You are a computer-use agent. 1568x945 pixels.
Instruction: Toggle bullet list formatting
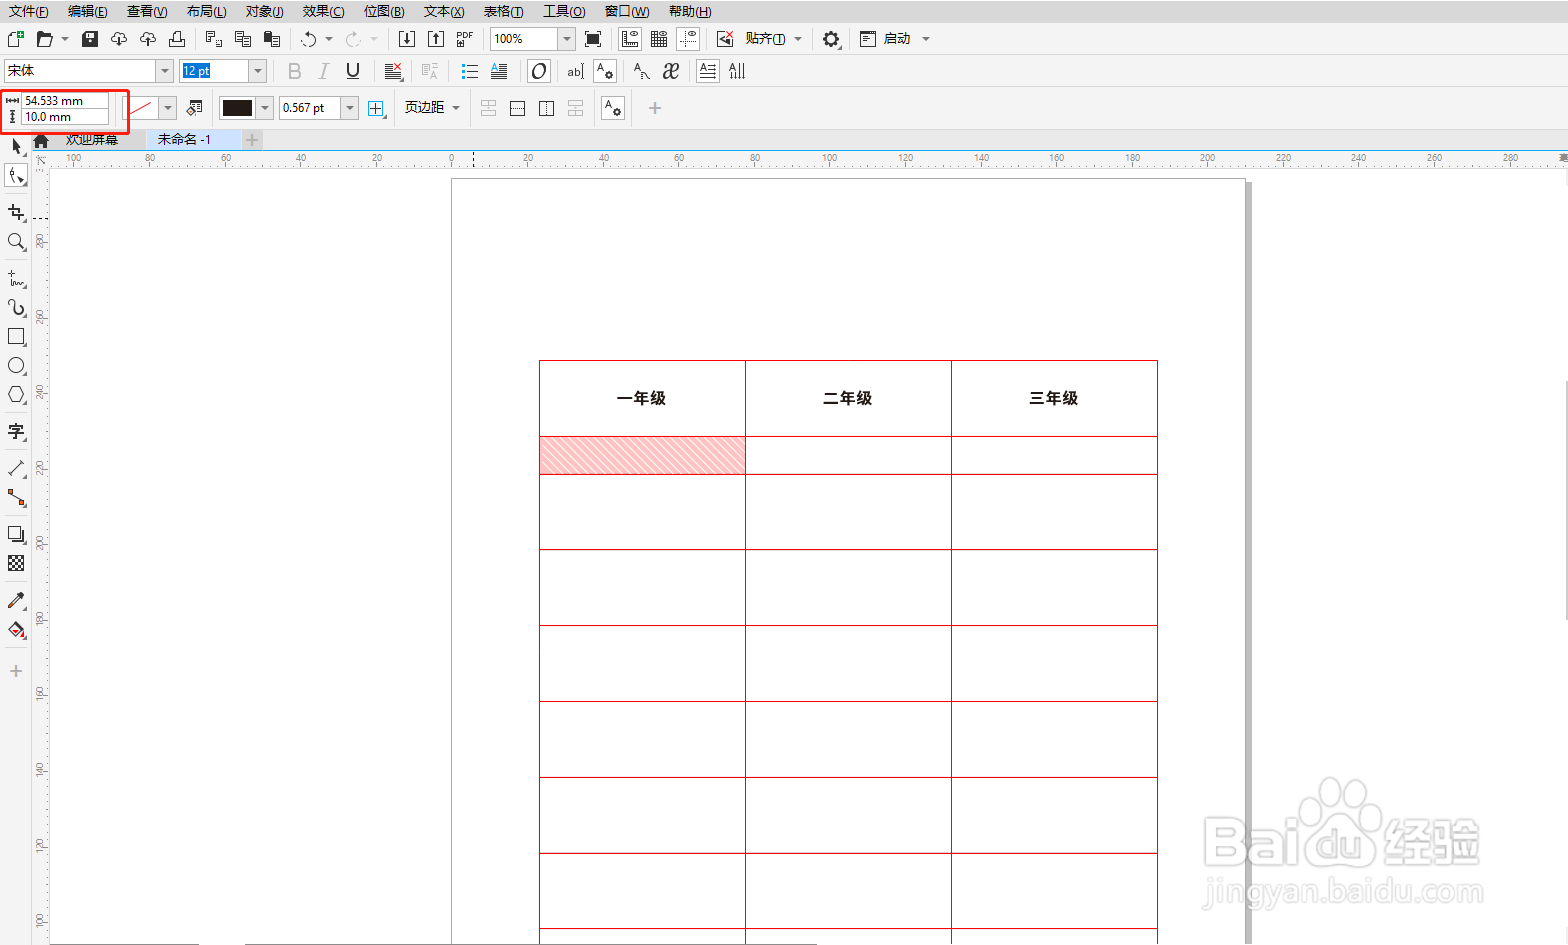click(470, 71)
